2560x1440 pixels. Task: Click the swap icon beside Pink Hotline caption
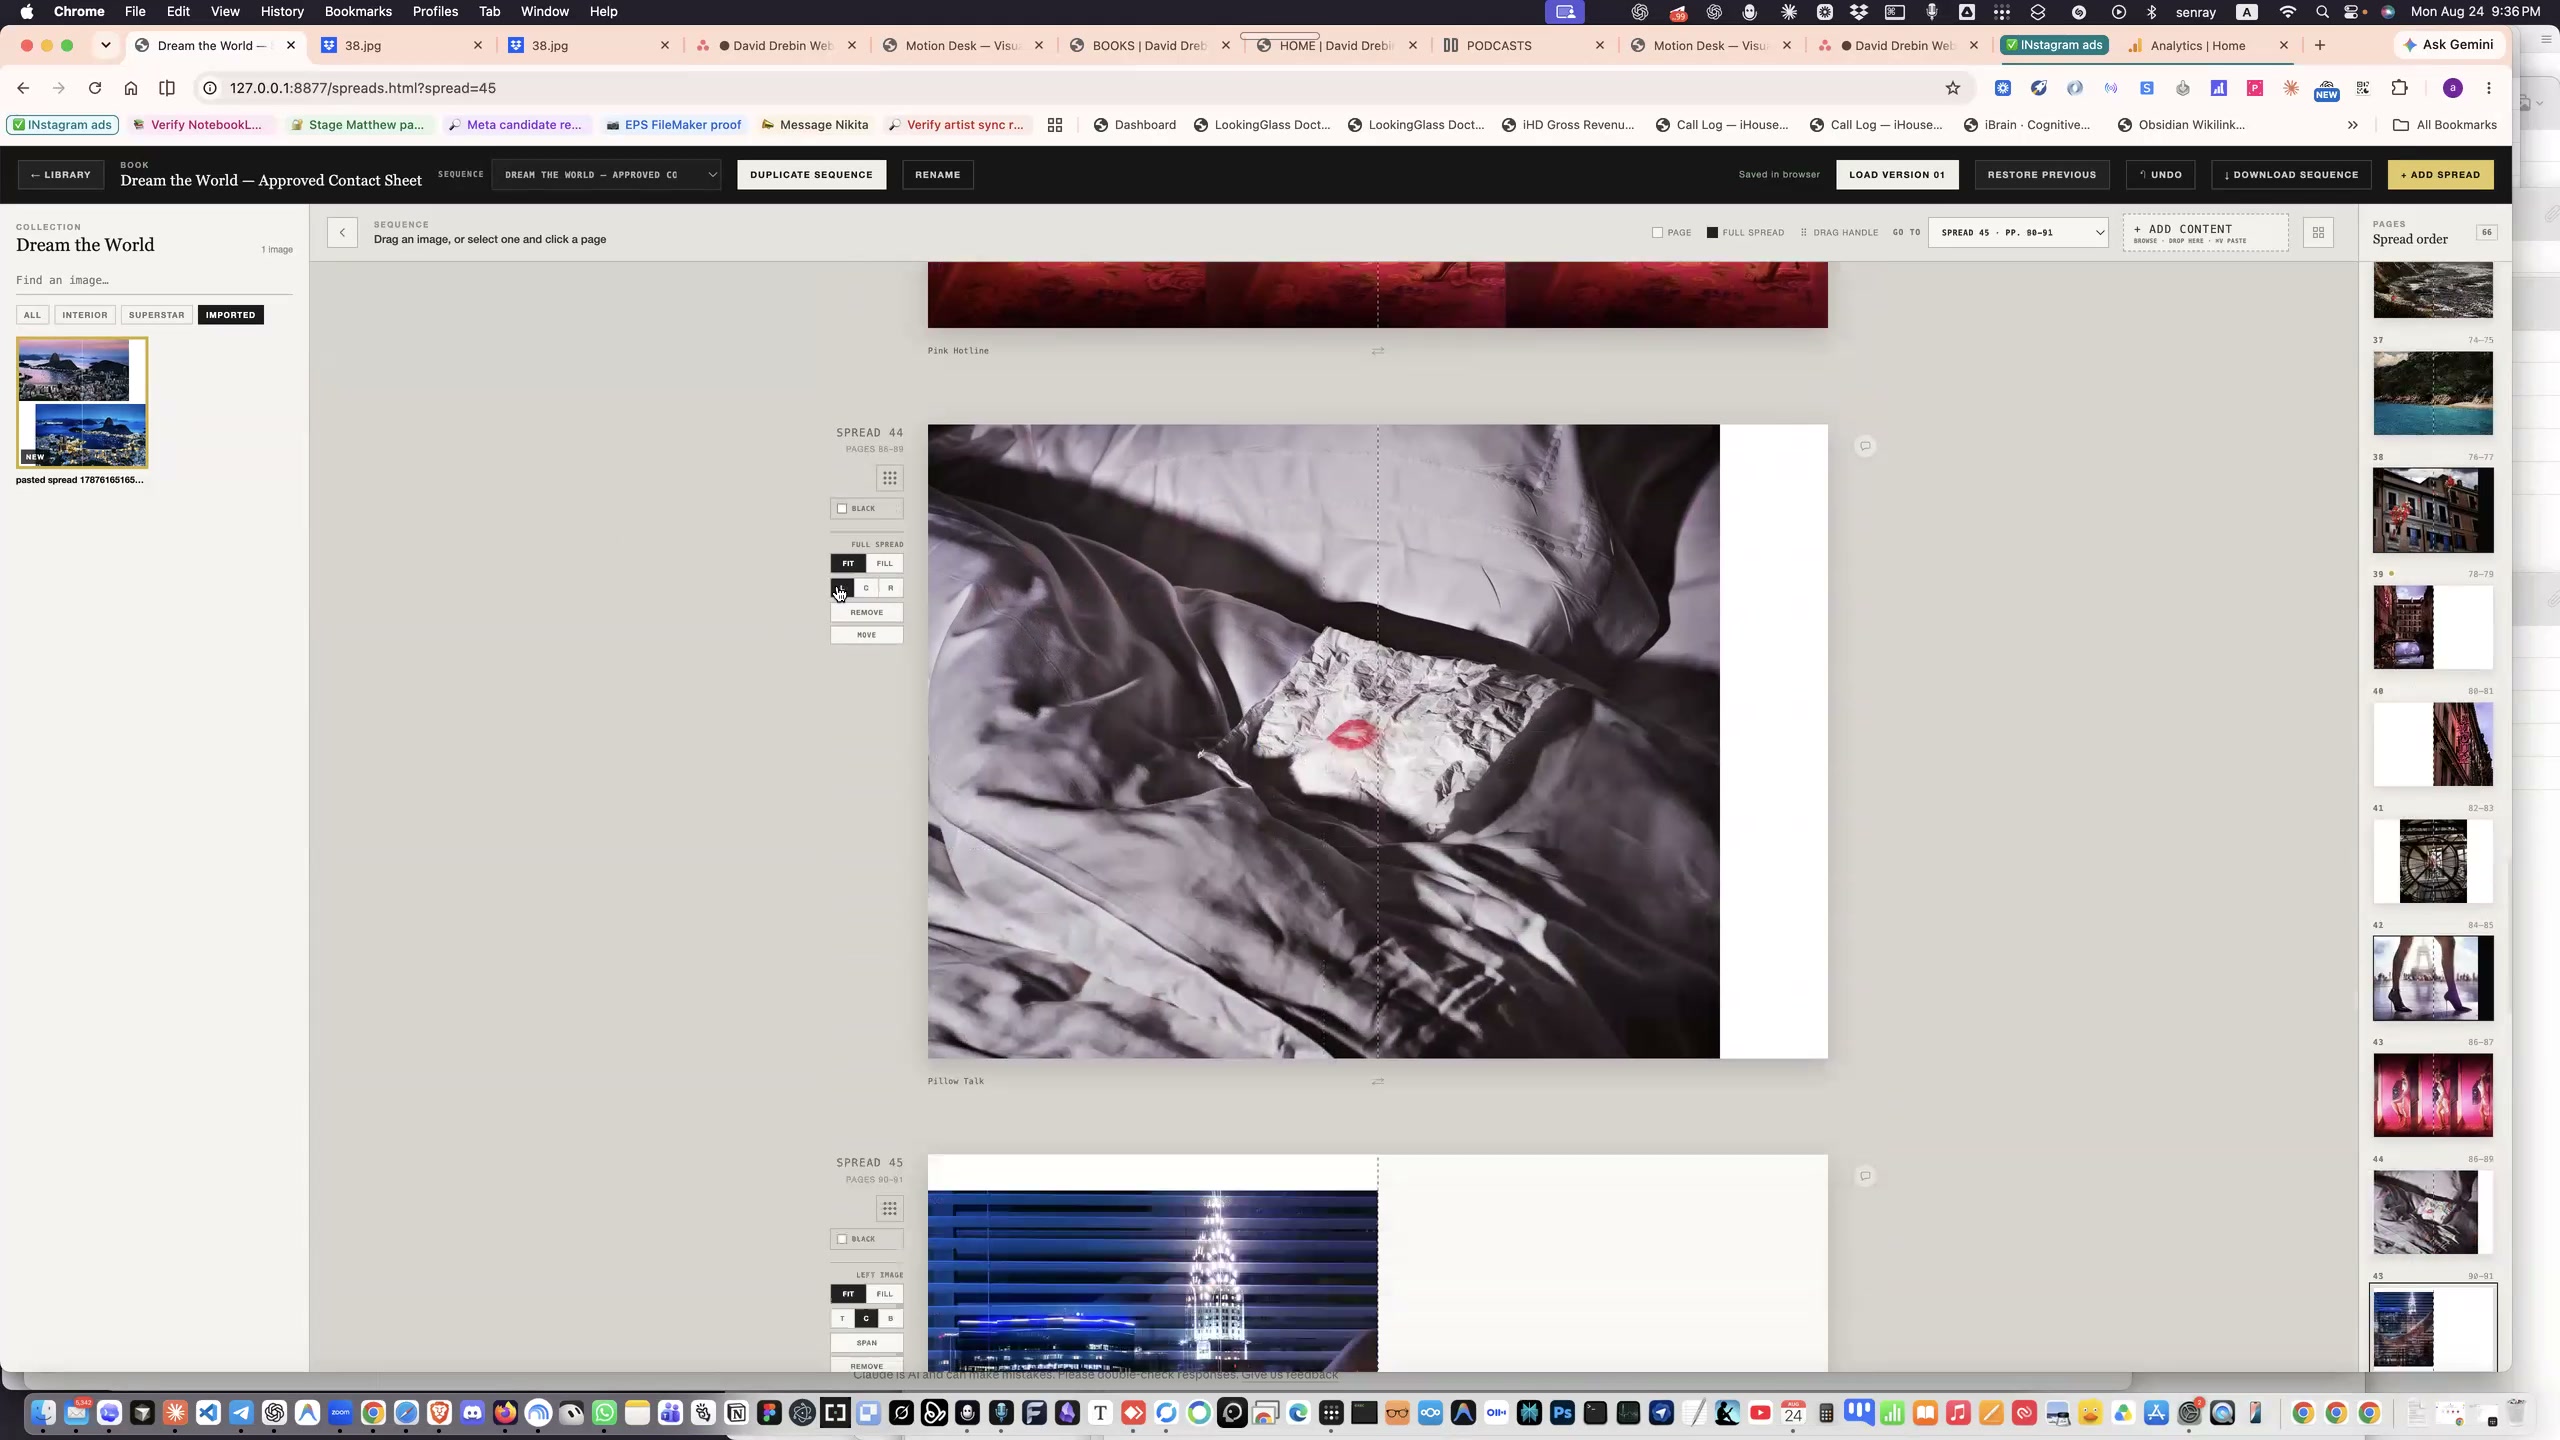click(x=1378, y=351)
